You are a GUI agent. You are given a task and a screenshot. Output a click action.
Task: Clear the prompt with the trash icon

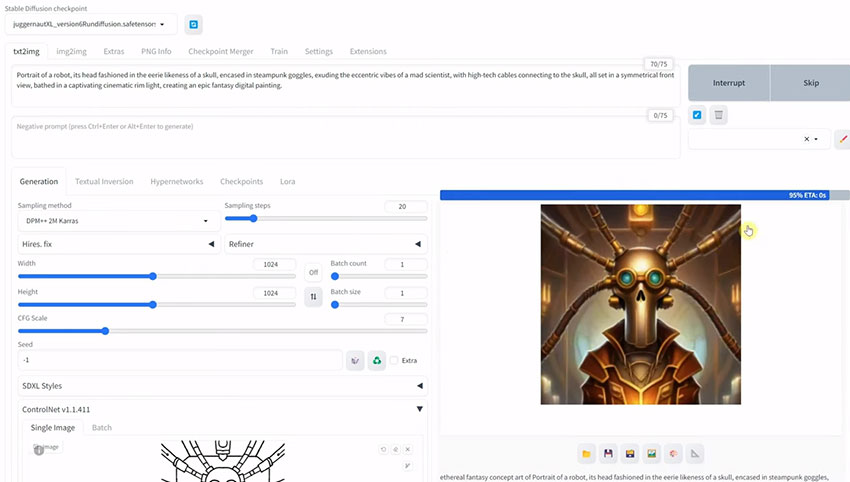click(x=718, y=115)
